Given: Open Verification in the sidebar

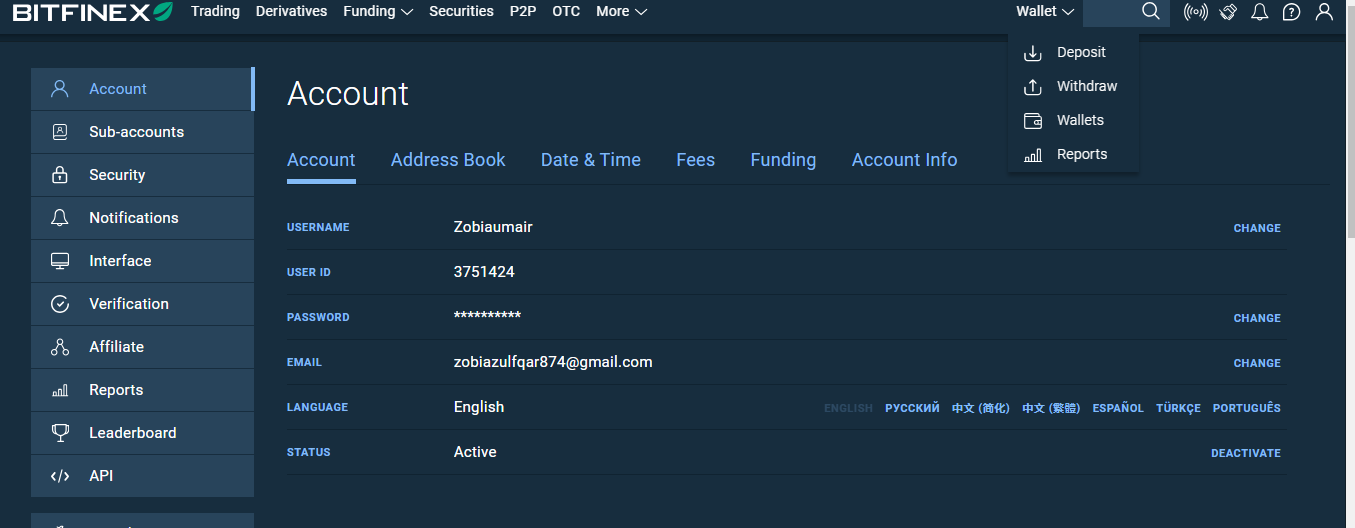Looking at the screenshot, I should coord(142,304).
